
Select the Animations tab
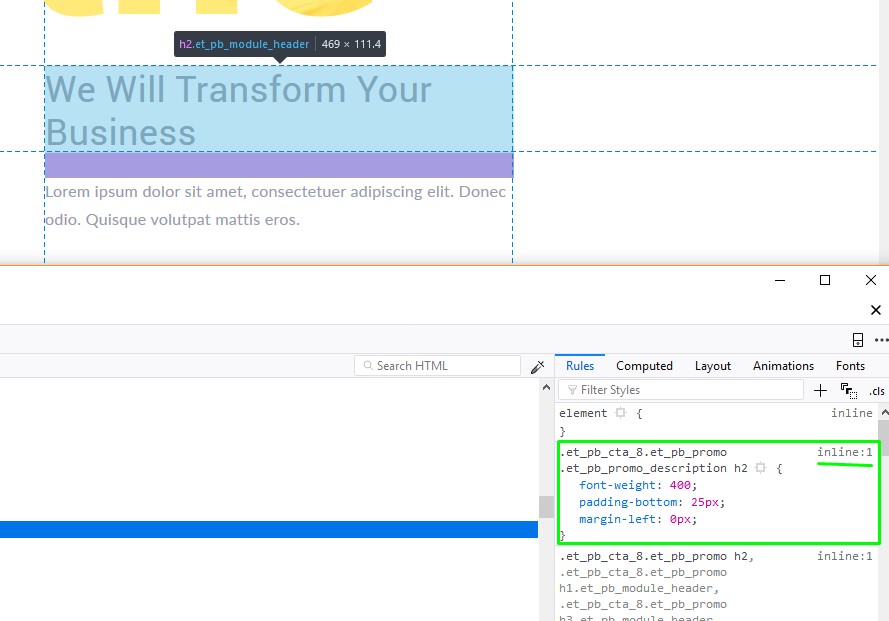click(x=783, y=366)
